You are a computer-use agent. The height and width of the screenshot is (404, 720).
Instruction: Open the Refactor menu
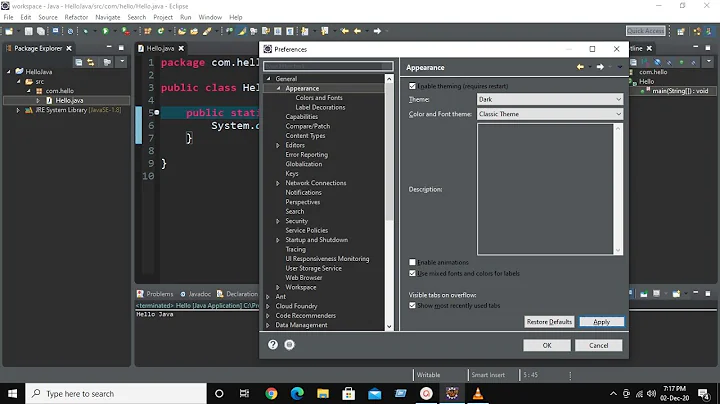76,17
